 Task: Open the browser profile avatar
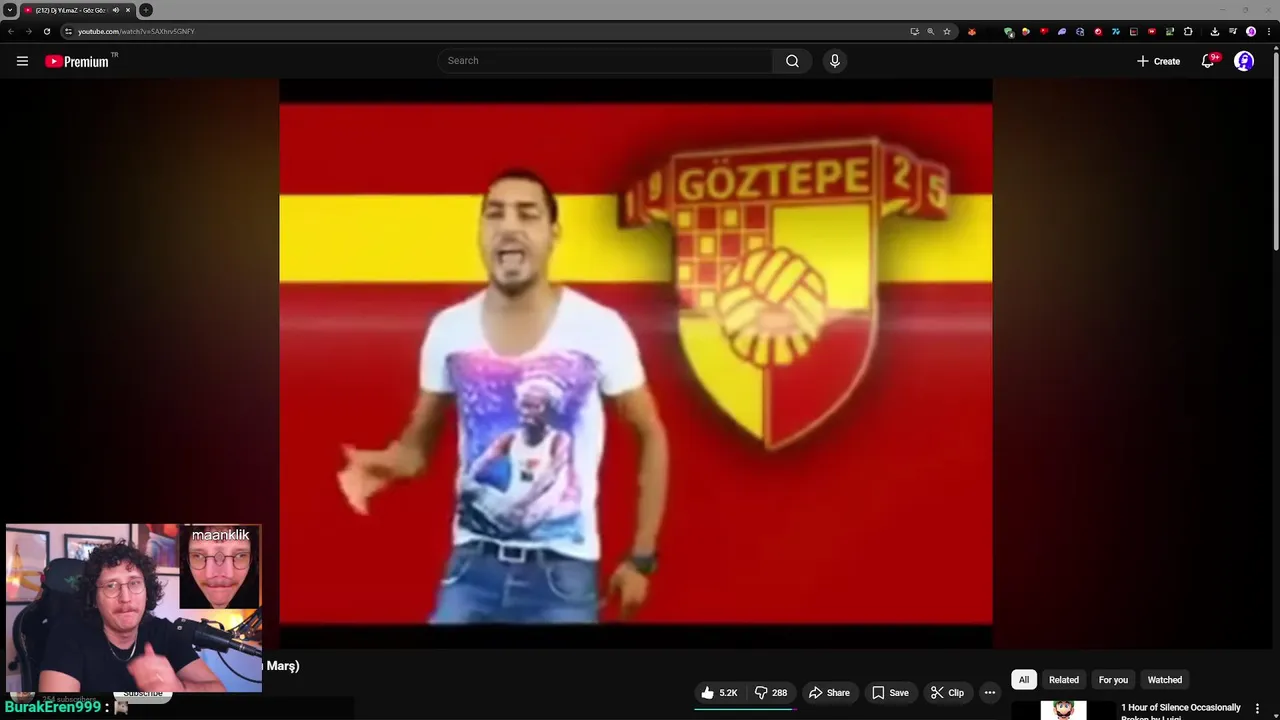pos(1251,31)
